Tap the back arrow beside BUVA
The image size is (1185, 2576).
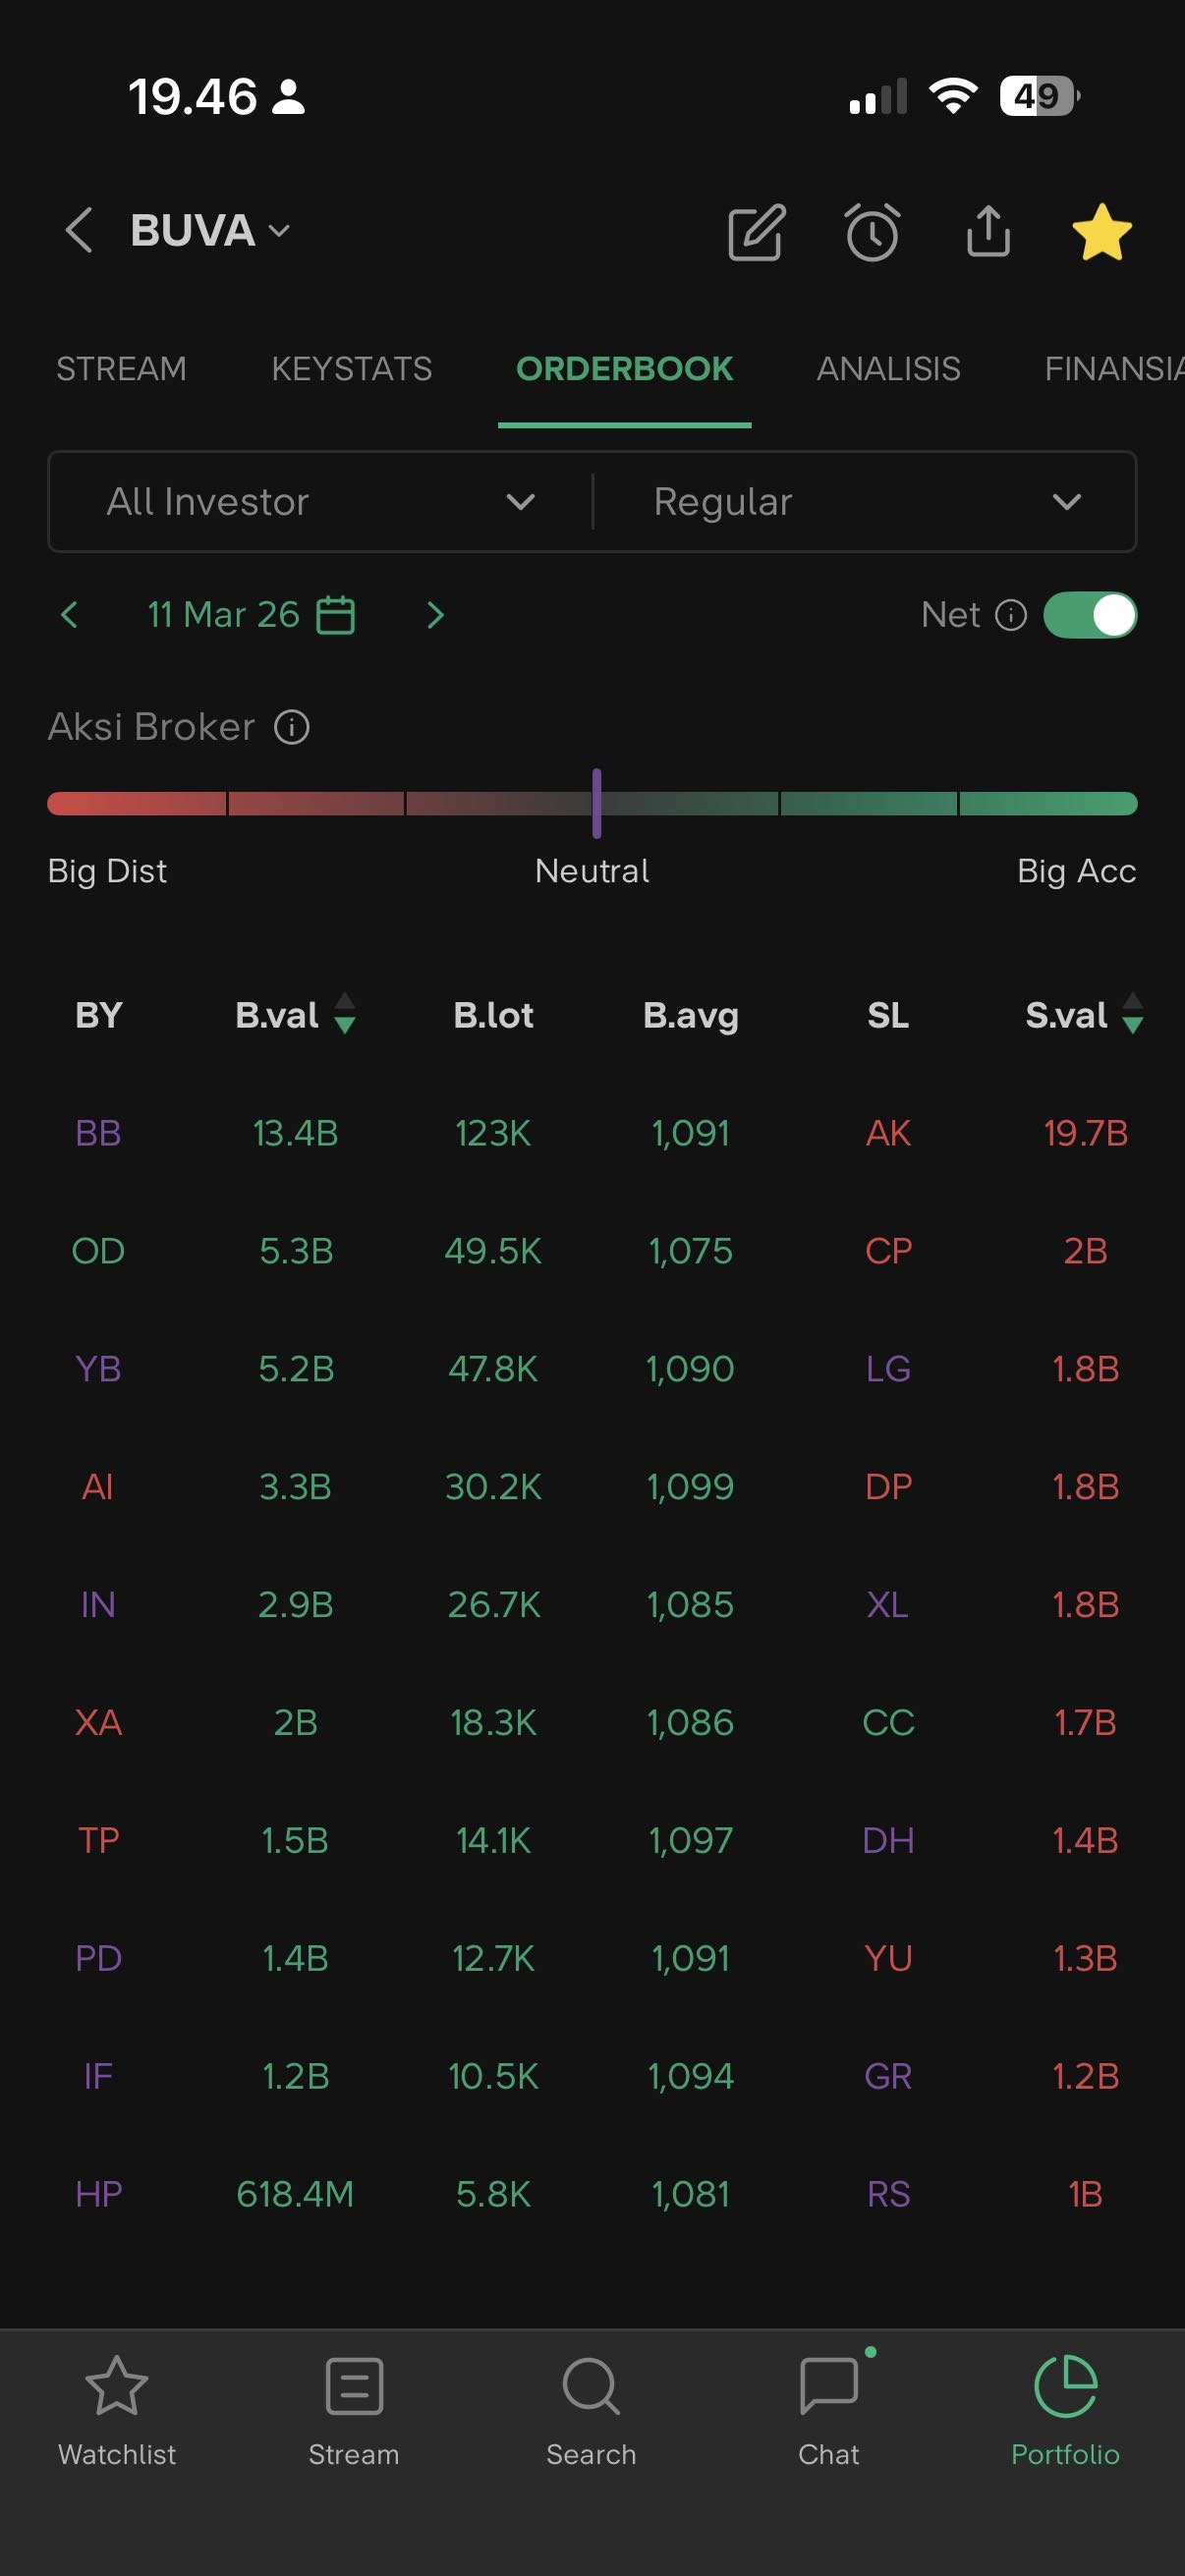click(x=79, y=230)
